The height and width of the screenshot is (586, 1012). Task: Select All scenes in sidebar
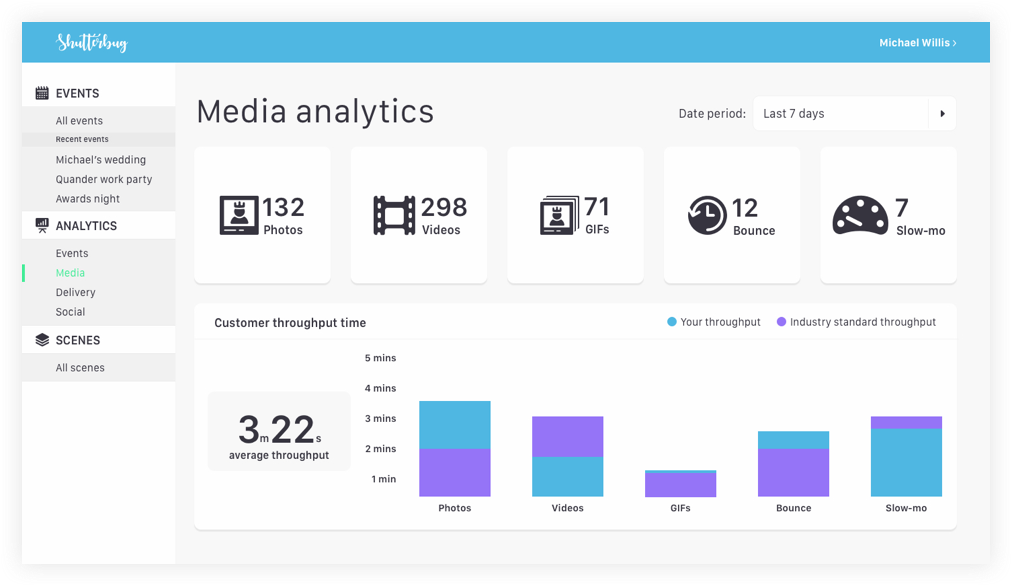tap(80, 368)
